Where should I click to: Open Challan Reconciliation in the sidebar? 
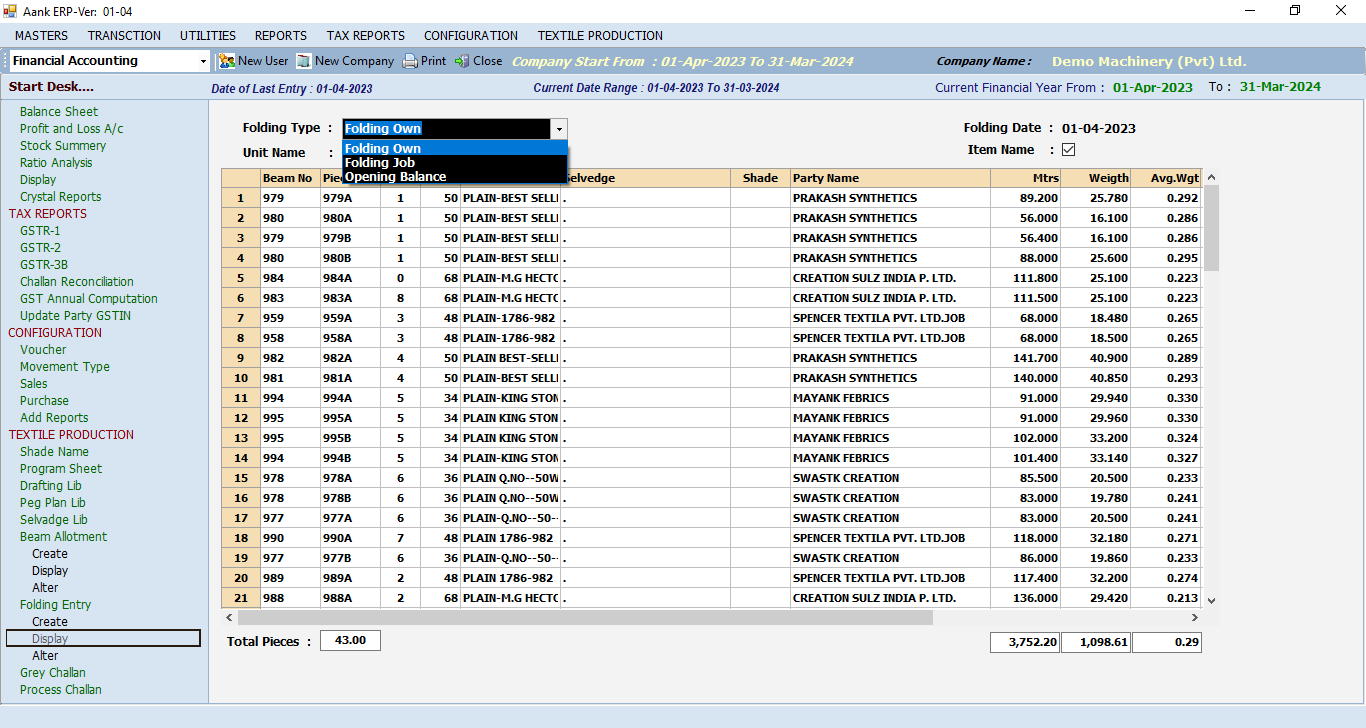[77, 282]
